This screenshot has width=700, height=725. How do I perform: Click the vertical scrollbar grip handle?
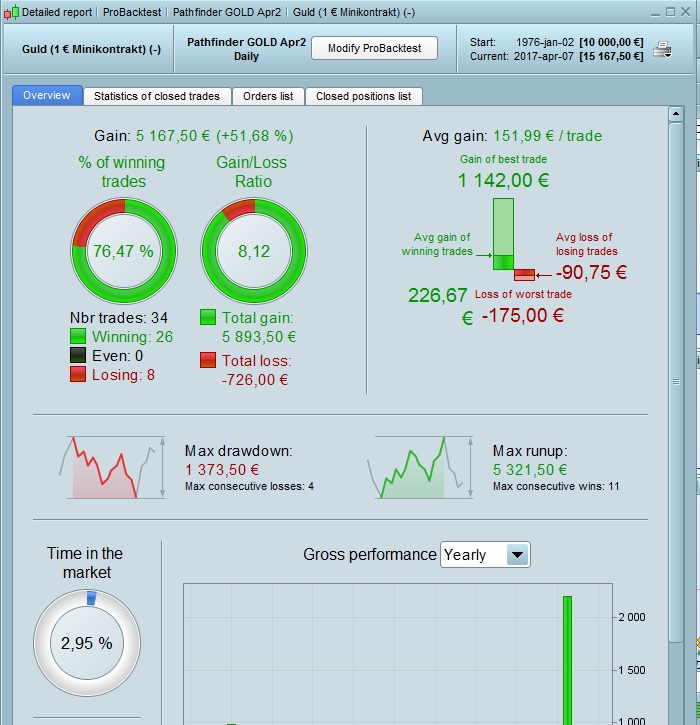pos(676,382)
